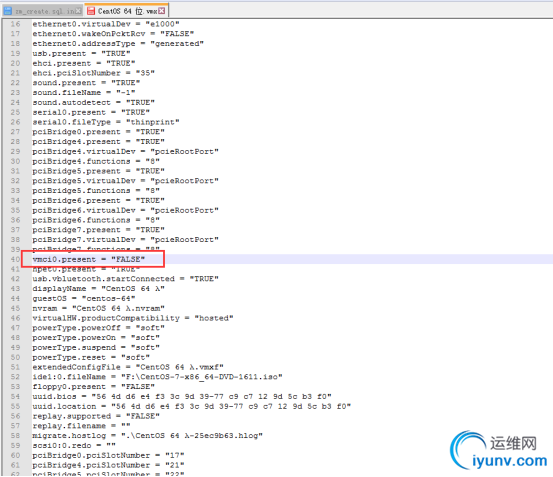Viewport: 553px width, 477px height.
Task: Click line sound.fileName = "-1"
Action: point(84,93)
